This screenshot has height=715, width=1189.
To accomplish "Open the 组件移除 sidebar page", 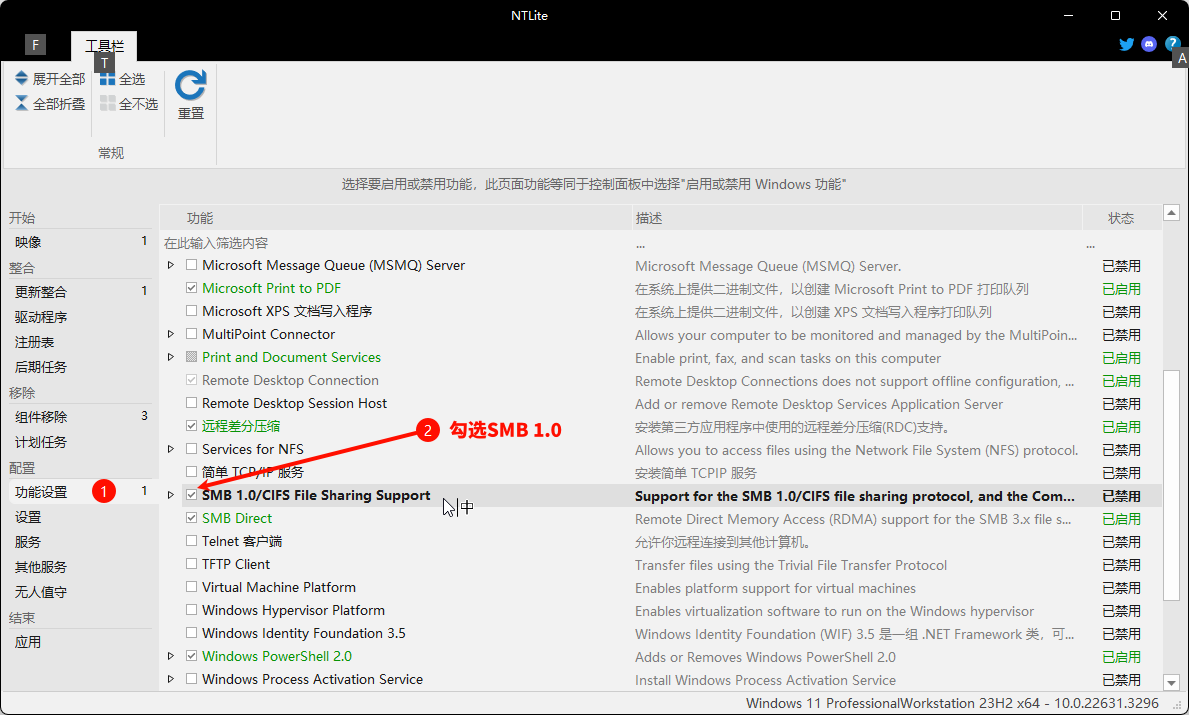I will point(80,417).
